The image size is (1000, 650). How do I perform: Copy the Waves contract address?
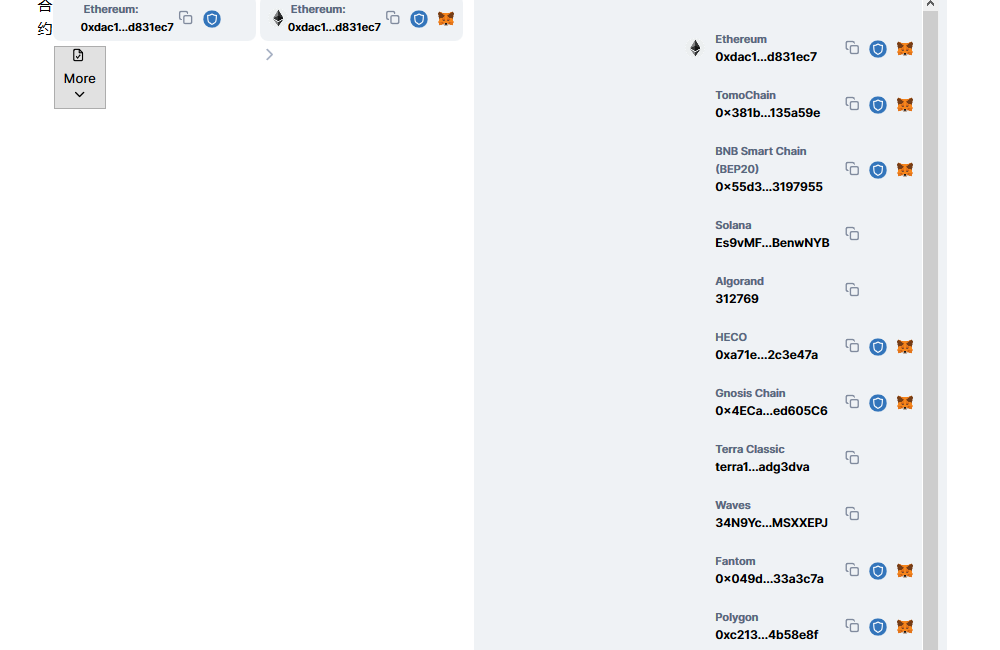852,514
